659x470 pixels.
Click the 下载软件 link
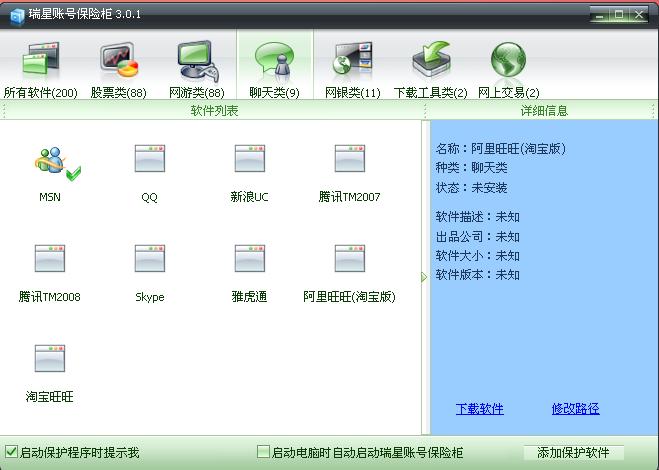tap(480, 409)
